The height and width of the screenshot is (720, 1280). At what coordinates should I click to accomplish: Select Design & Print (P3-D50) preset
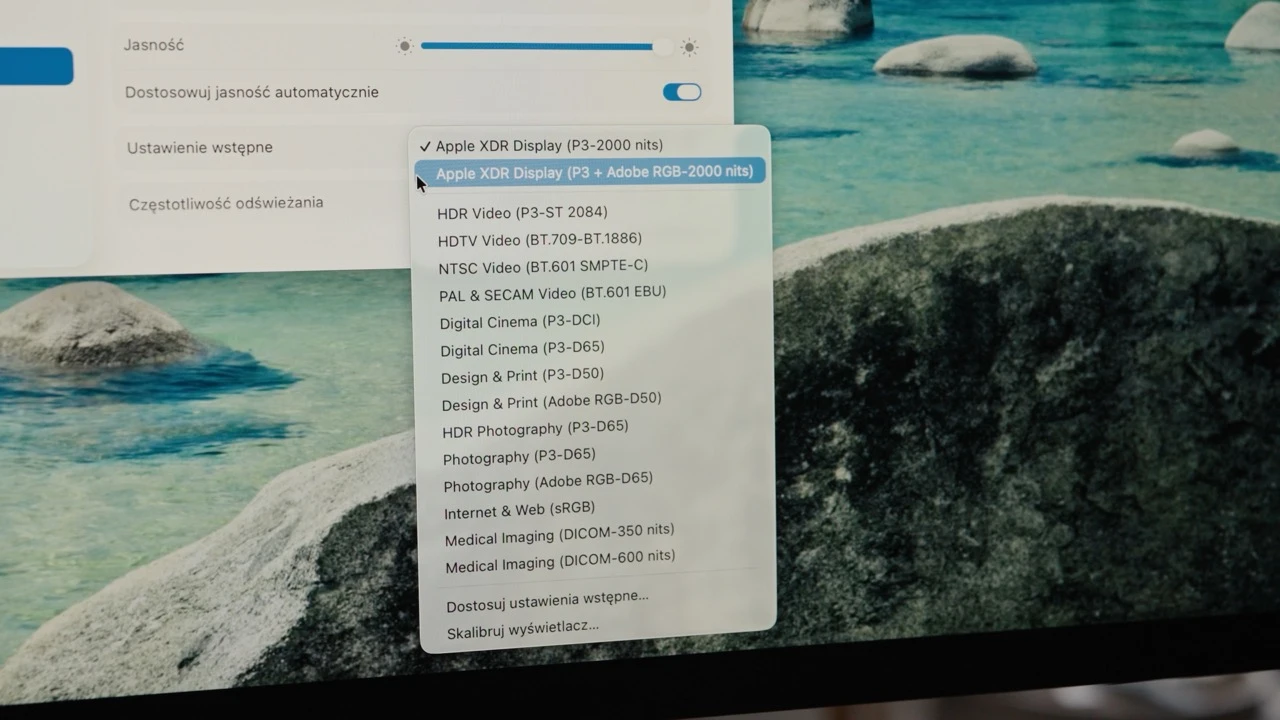click(522, 375)
